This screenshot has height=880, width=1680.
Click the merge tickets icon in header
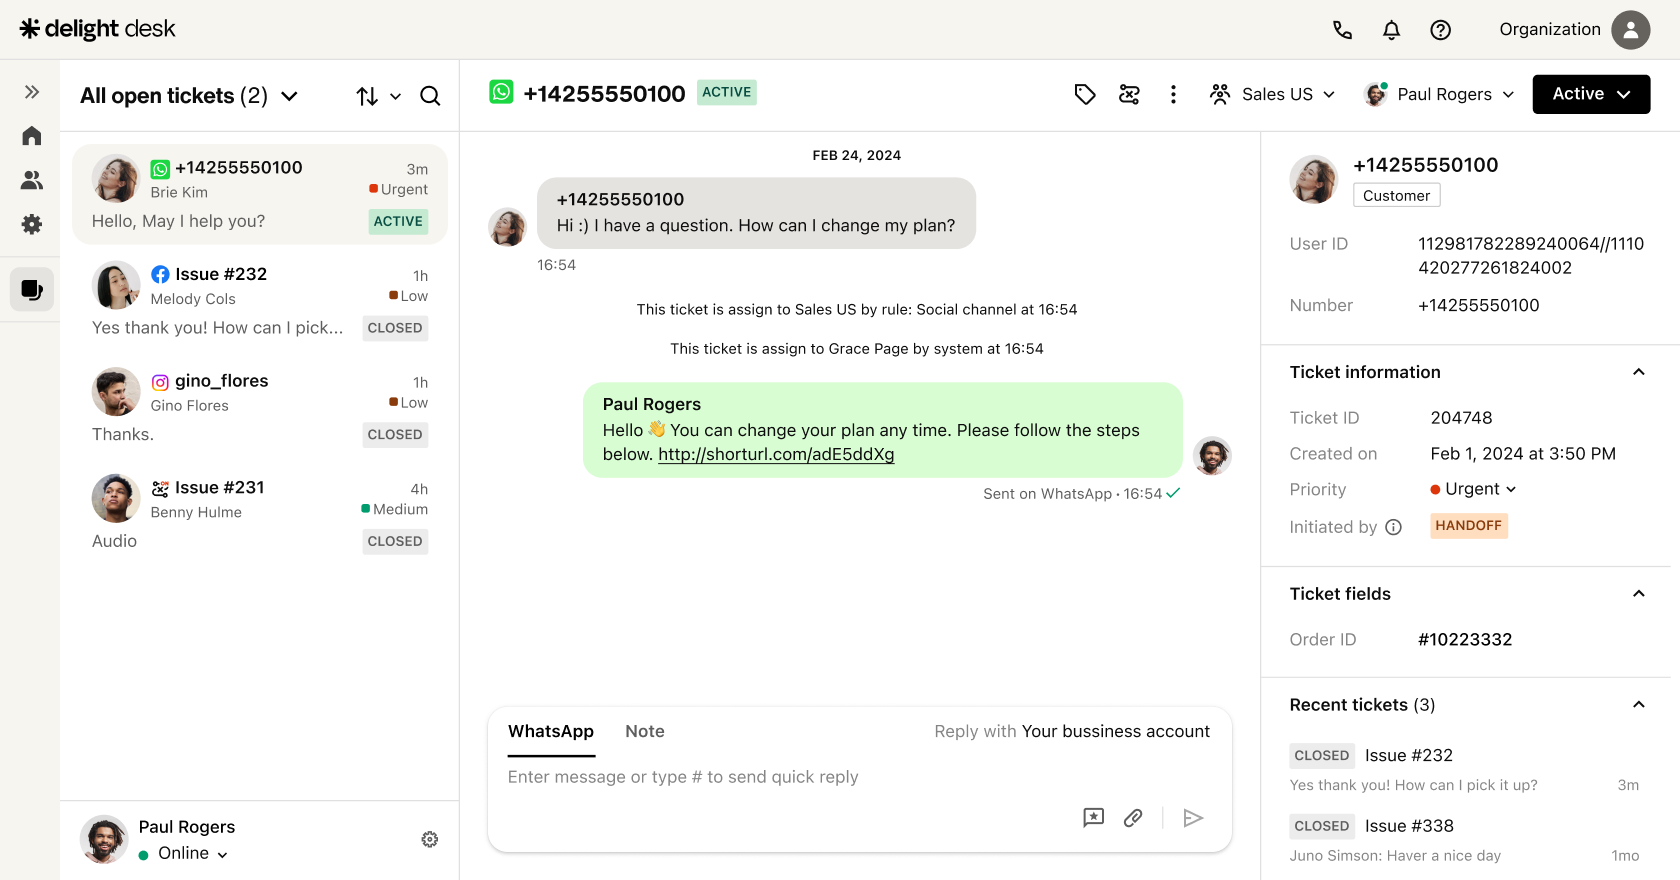click(1129, 94)
